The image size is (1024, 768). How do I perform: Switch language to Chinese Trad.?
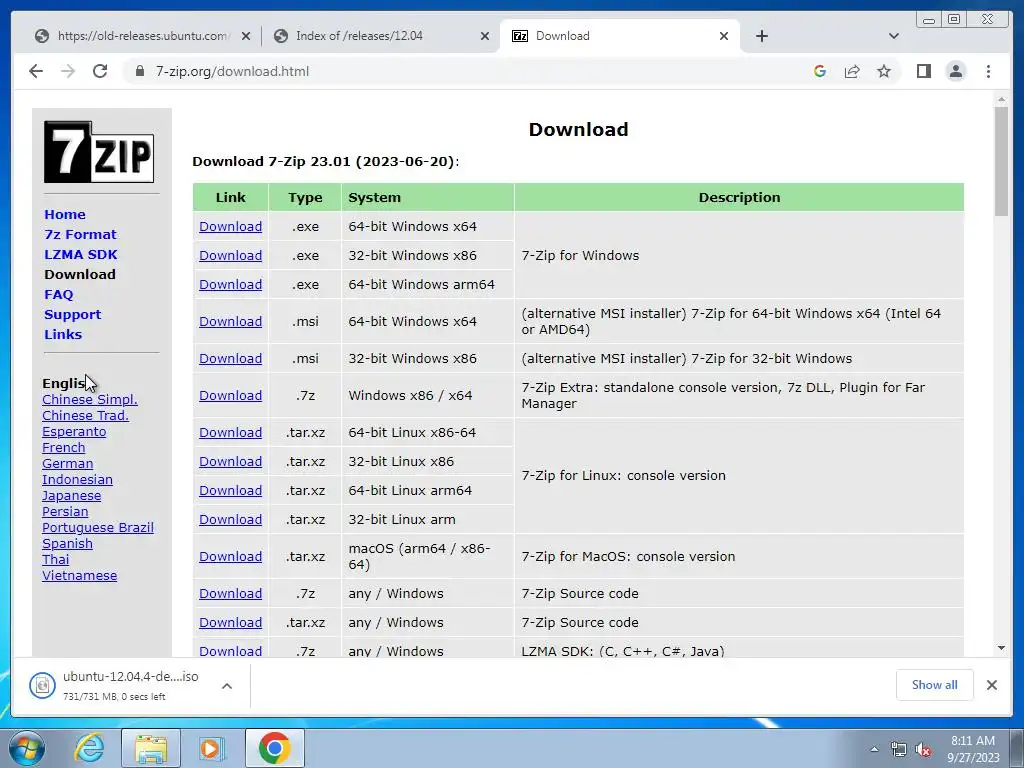click(85, 415)
